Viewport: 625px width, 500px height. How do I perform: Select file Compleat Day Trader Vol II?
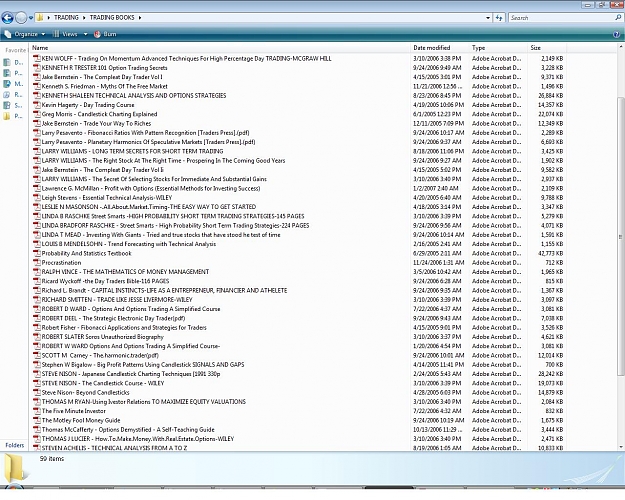[103, 170]
